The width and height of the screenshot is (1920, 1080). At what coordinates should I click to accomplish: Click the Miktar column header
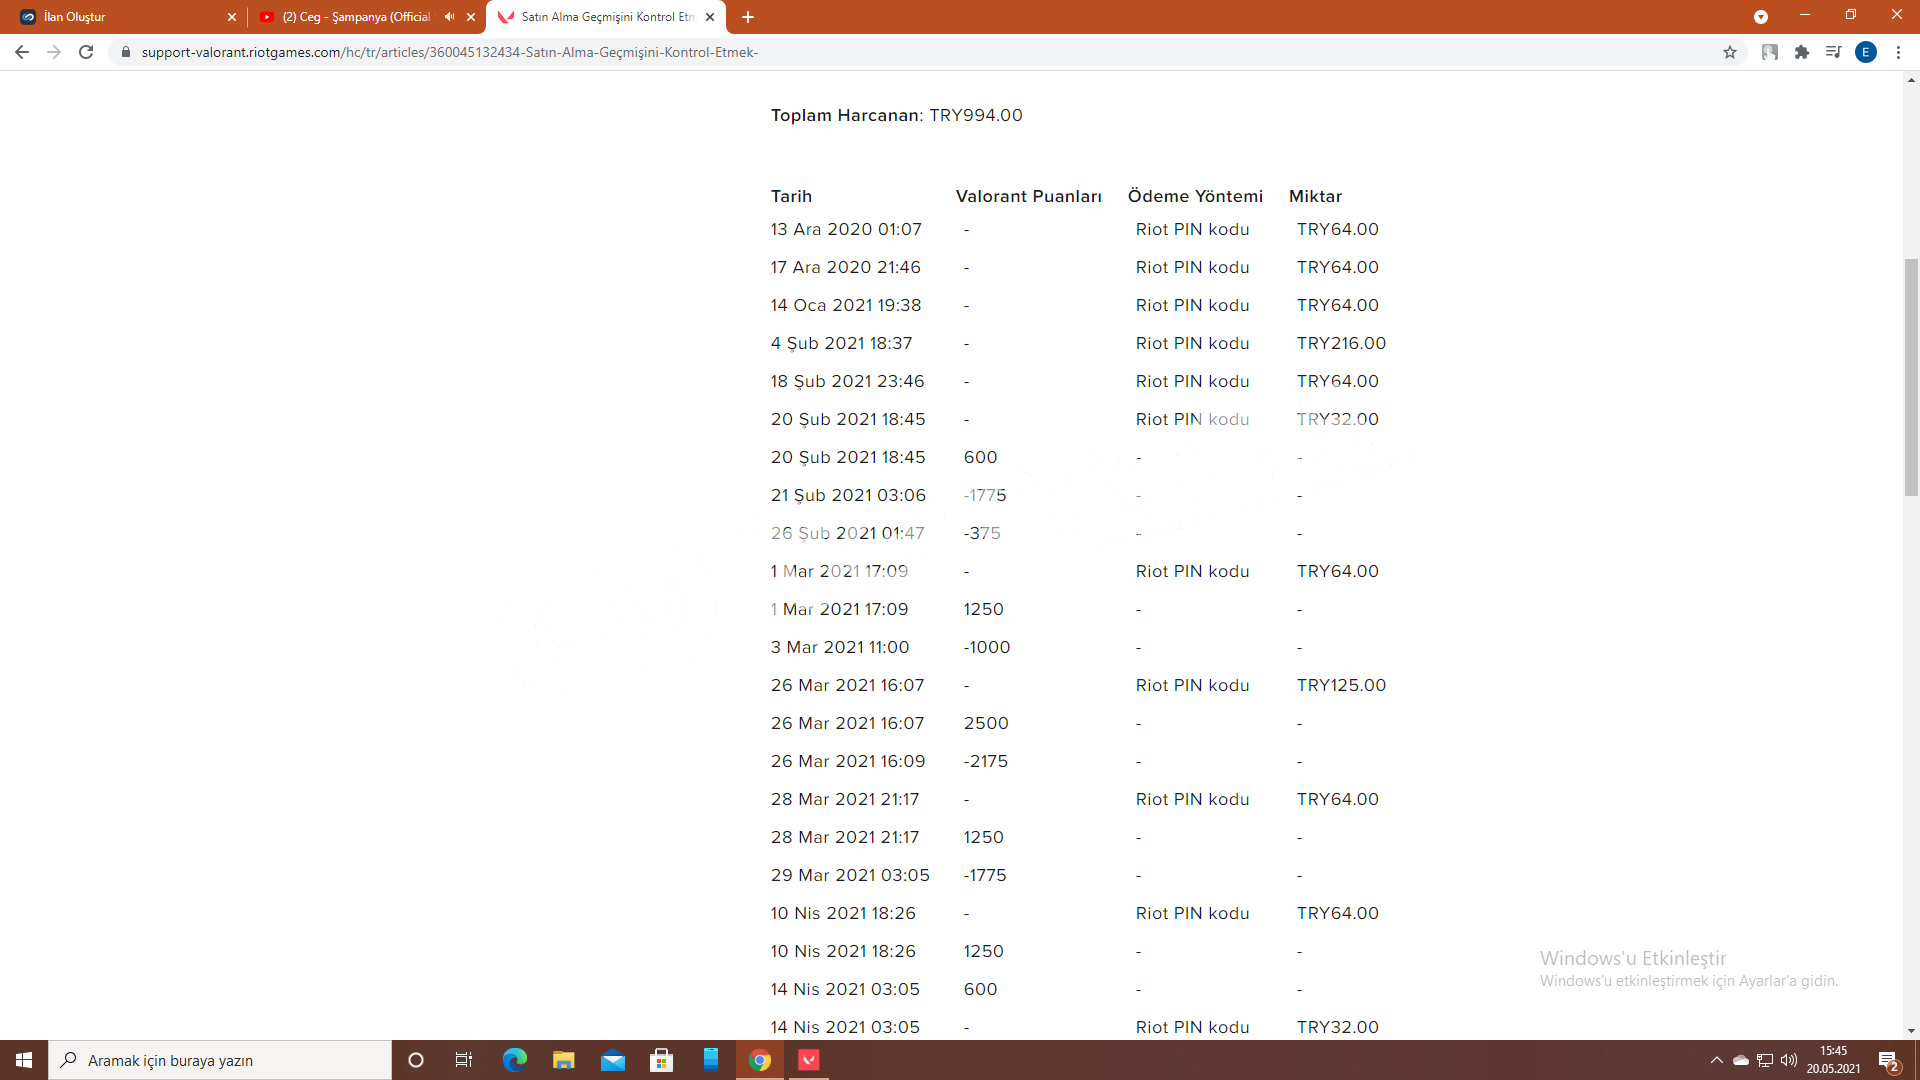pyautogui.click(x=1315, y=196)
